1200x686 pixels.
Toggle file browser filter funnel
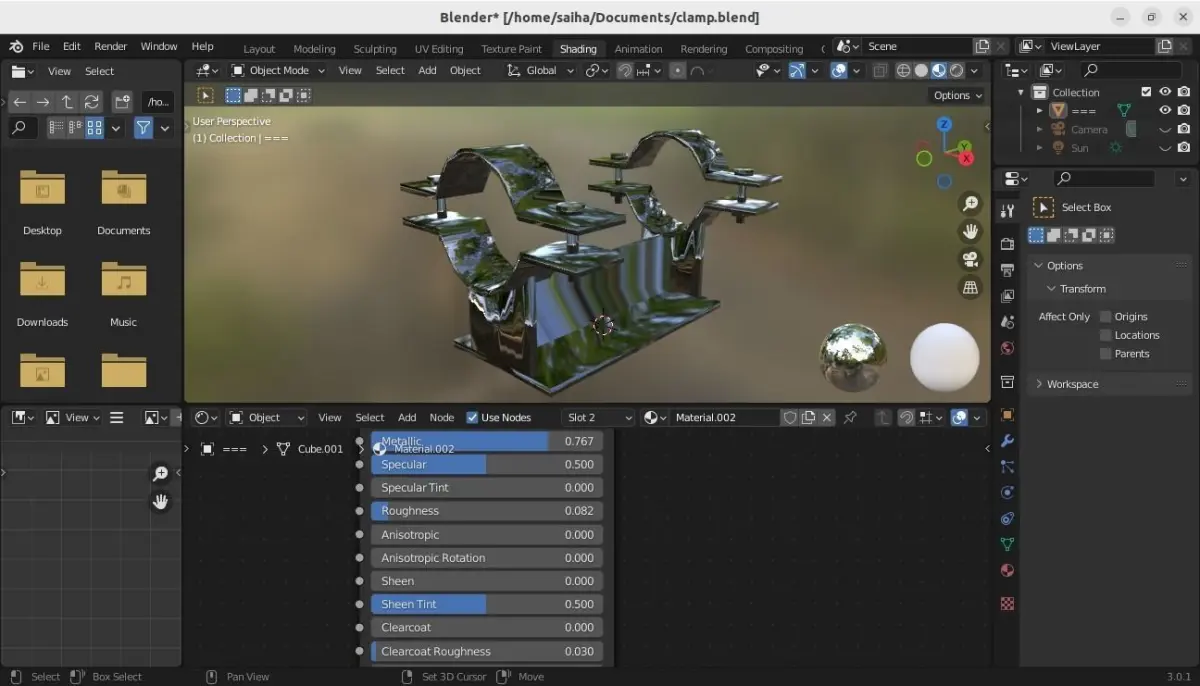[x=143, y=128]
